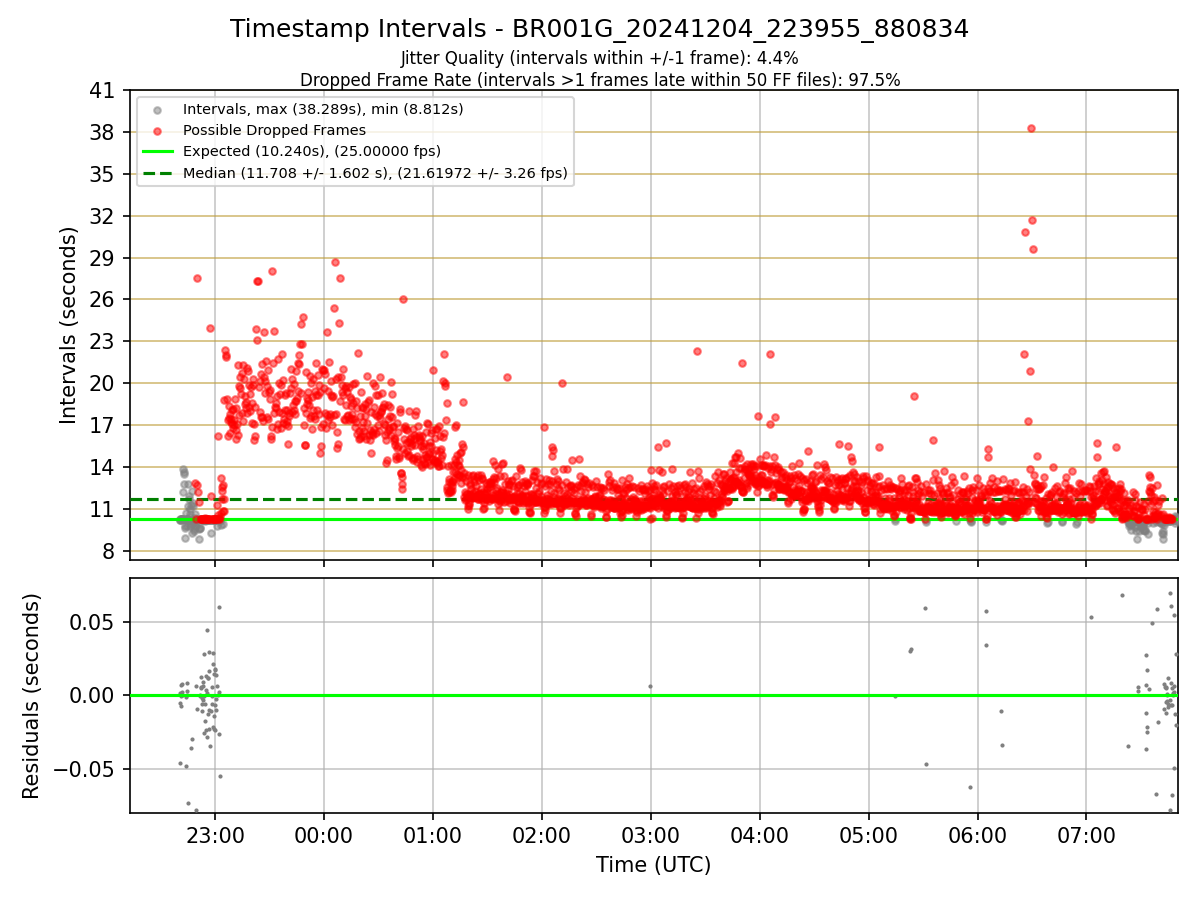Click the 'Time (UTC)' x-axis label
This screenshot has height=900, width=1200.
pyautogui.click(x=653, y=865)
